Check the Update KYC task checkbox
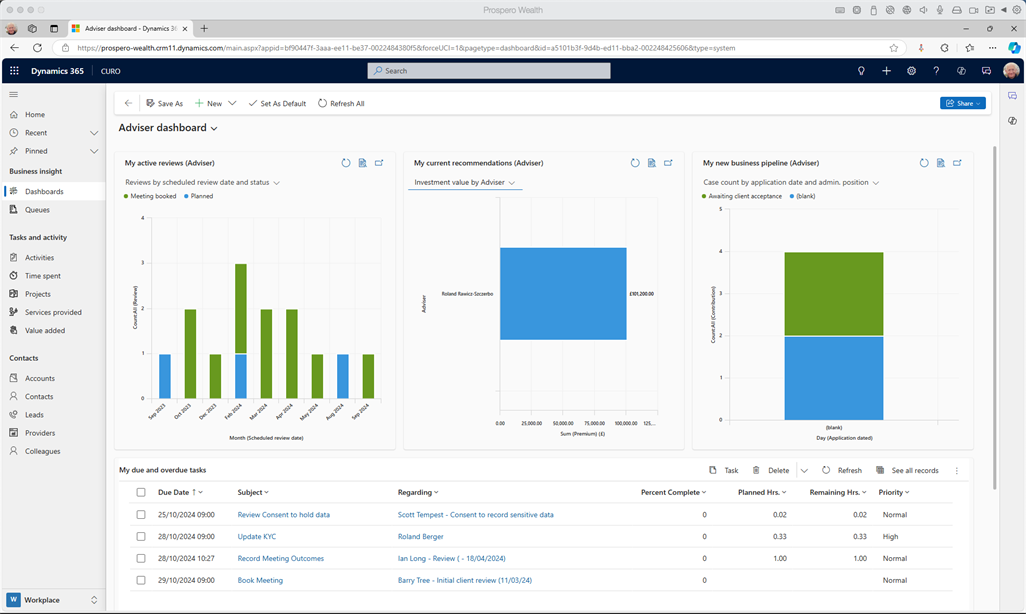This screenshot has width=1026, height=614. 141,537
